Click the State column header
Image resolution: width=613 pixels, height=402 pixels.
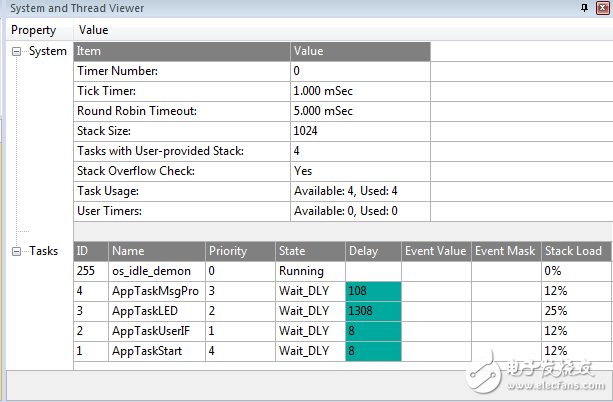click(x=310, y=251)
